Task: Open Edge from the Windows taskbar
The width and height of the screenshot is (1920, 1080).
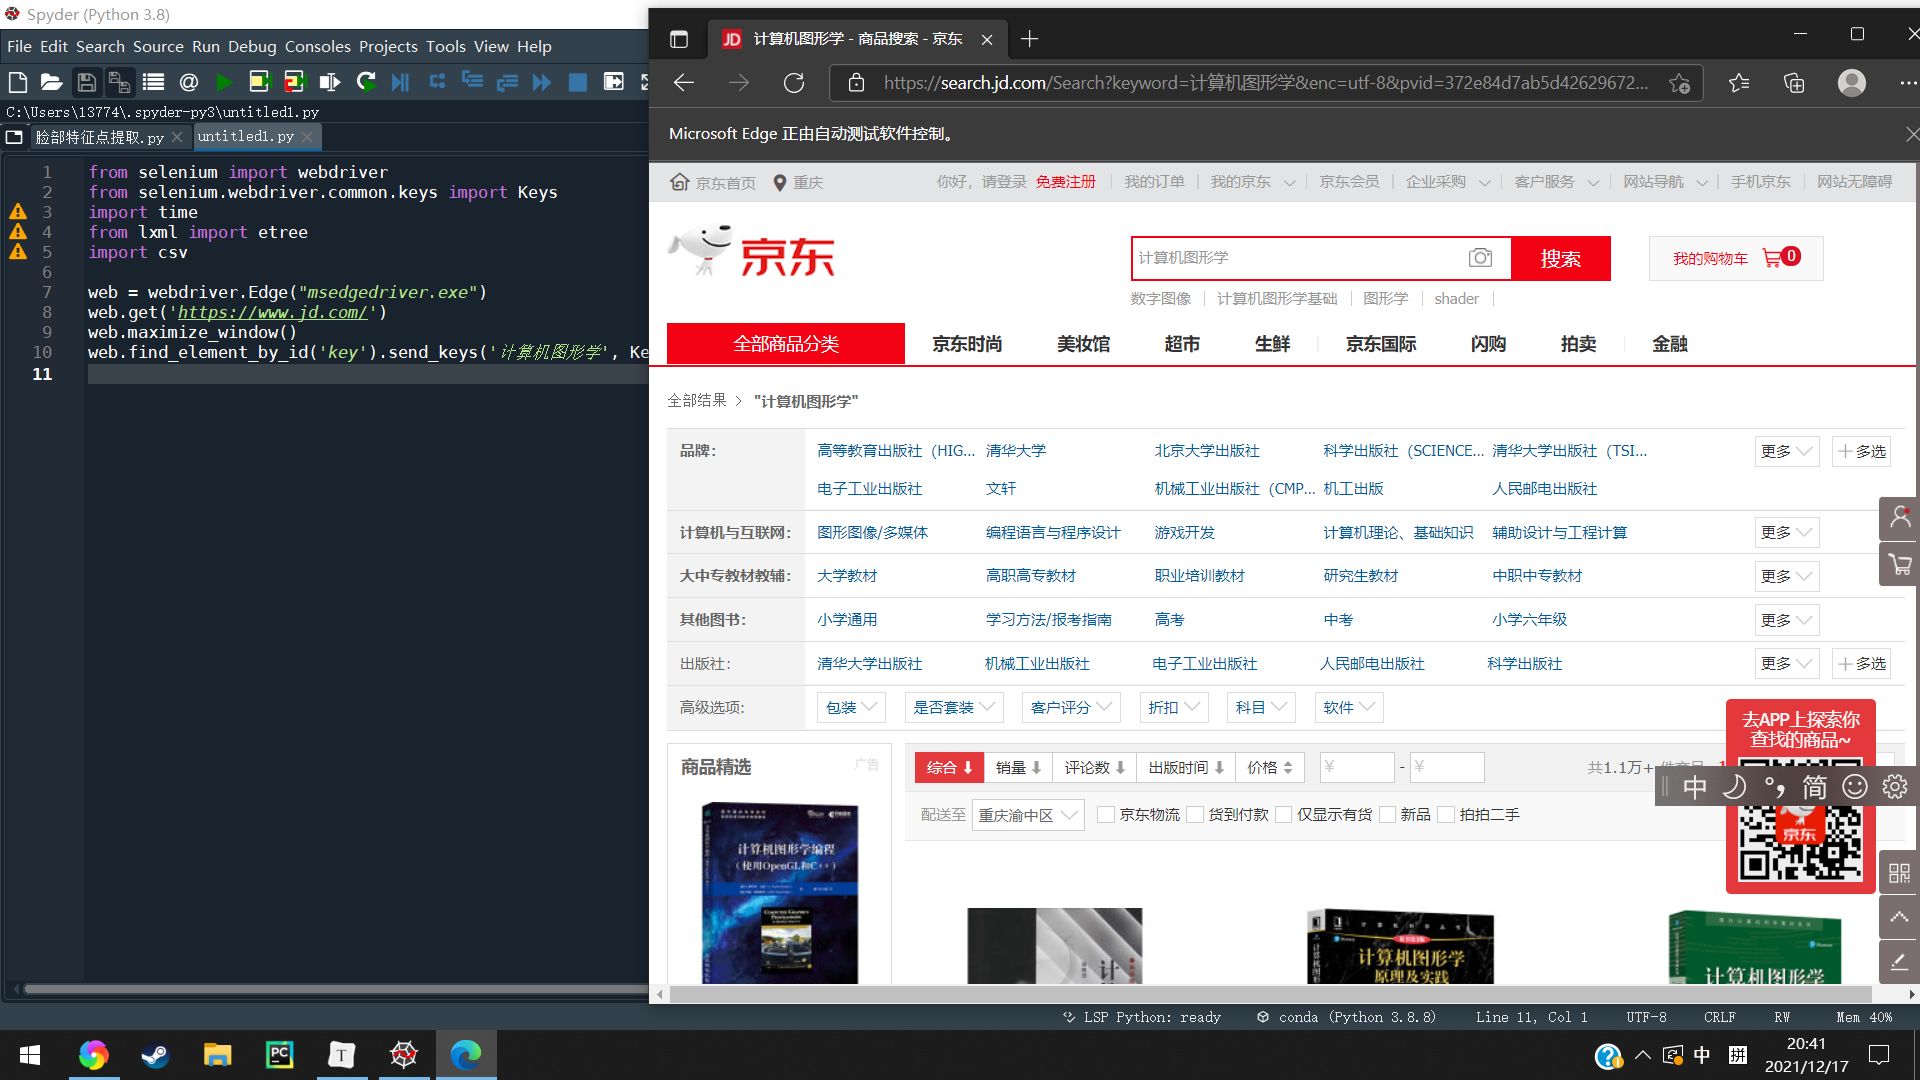Action: [x=466, y=1054]
